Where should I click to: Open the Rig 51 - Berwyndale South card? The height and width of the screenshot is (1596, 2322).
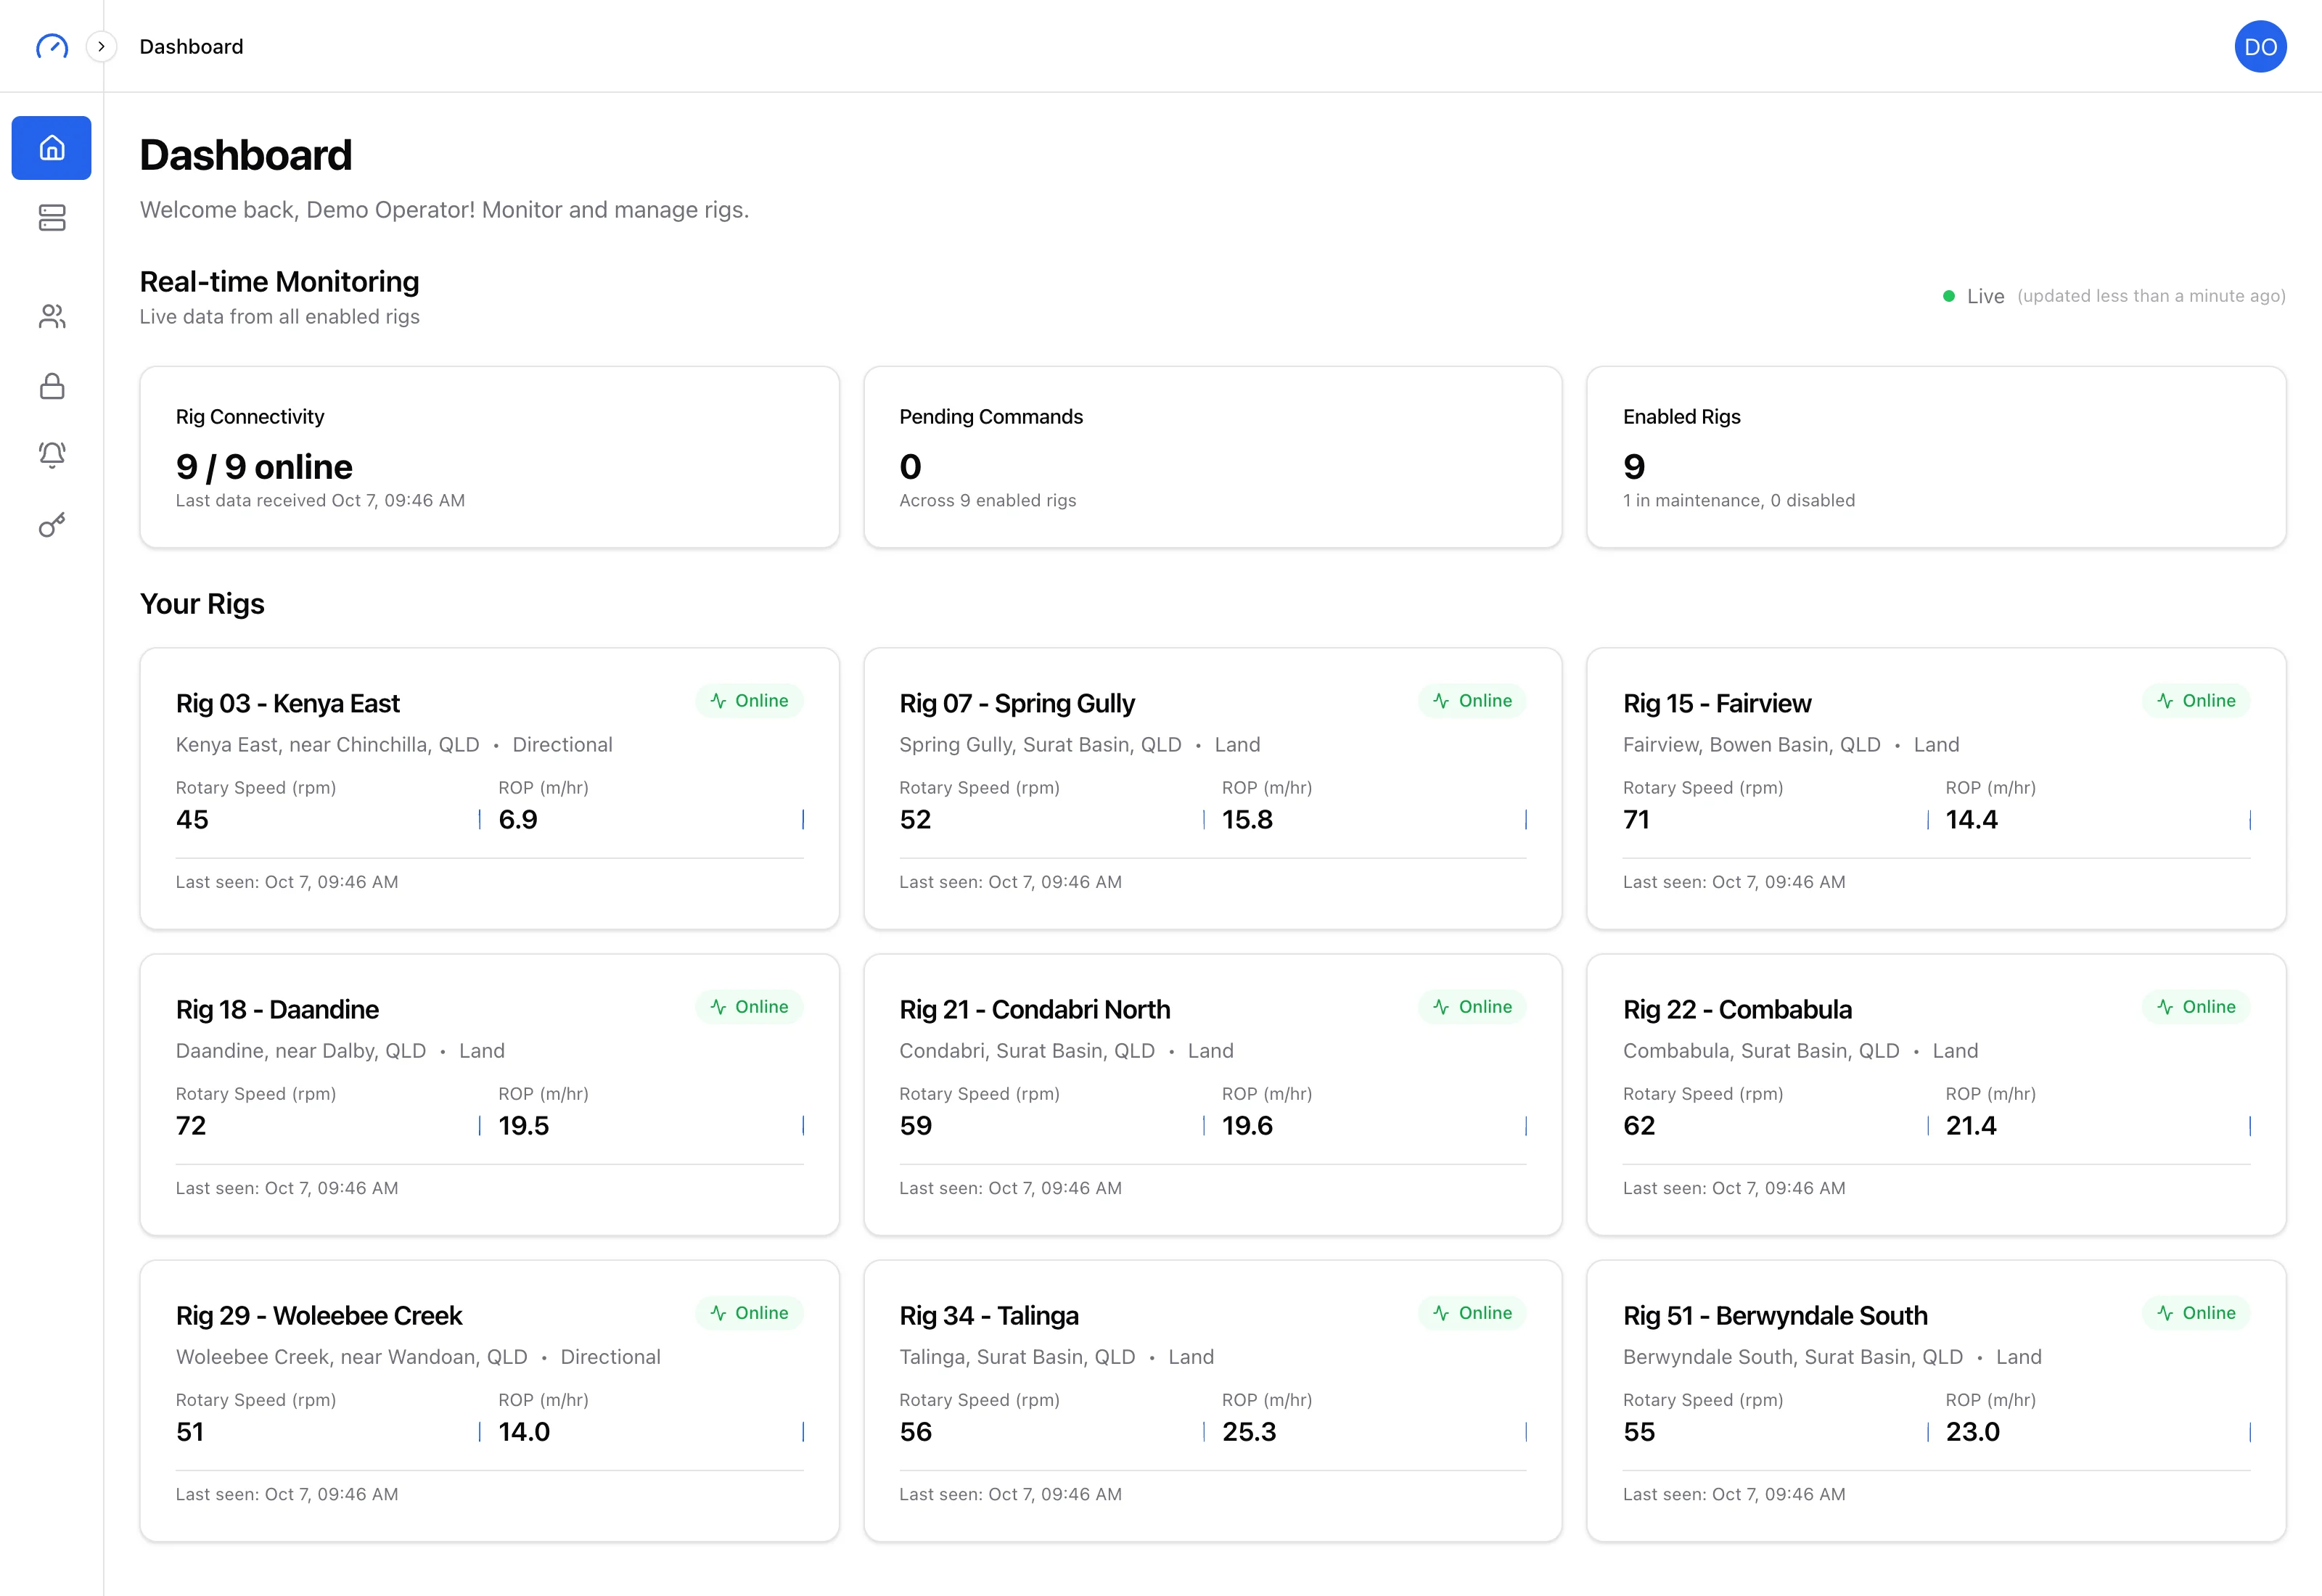coord(1936,1400)
